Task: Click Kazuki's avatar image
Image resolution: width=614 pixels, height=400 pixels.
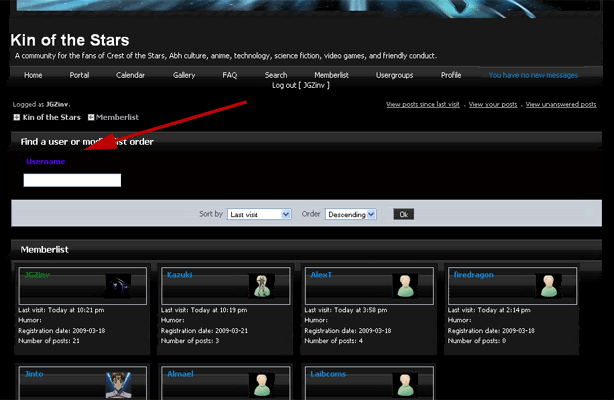Action: (x=262, y=286)
